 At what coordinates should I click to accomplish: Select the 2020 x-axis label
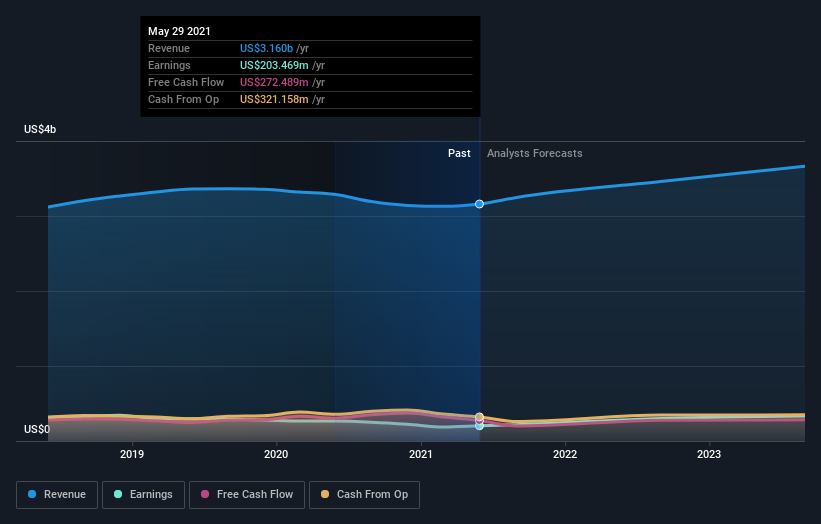point(276,454)
